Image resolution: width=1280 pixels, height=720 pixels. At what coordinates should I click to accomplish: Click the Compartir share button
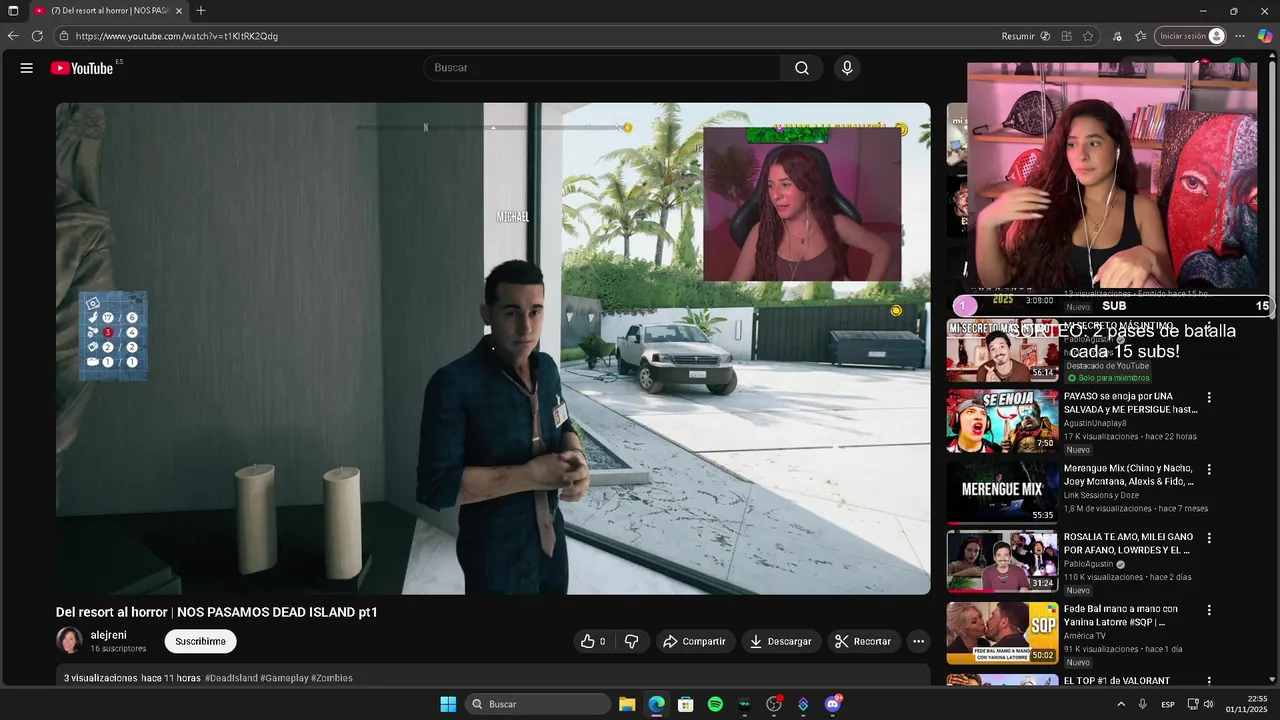click(695, 641)
